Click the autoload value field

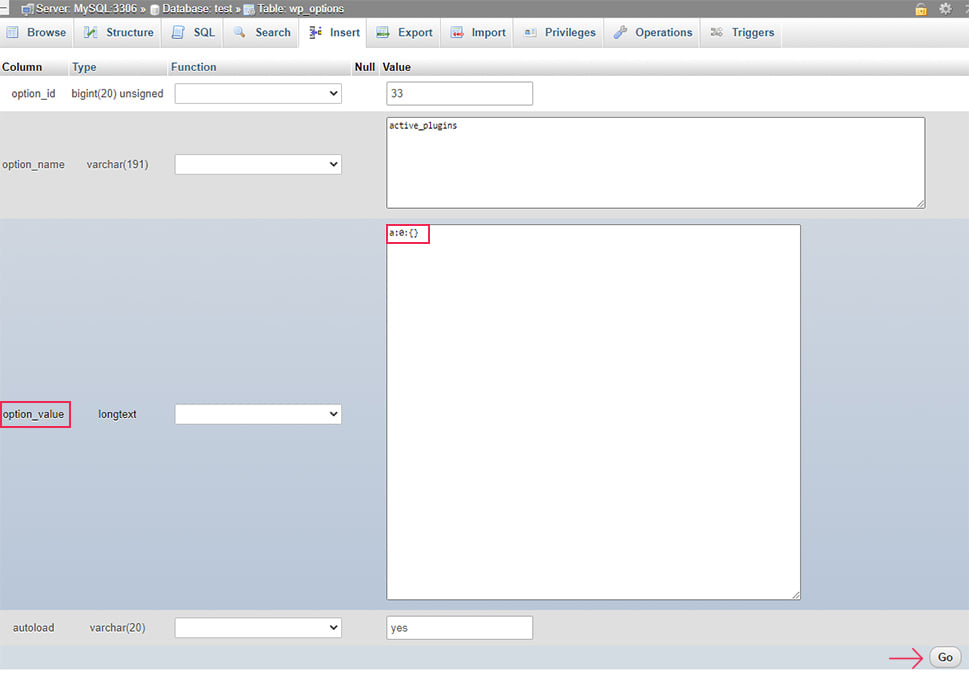[x=459, y=628]
